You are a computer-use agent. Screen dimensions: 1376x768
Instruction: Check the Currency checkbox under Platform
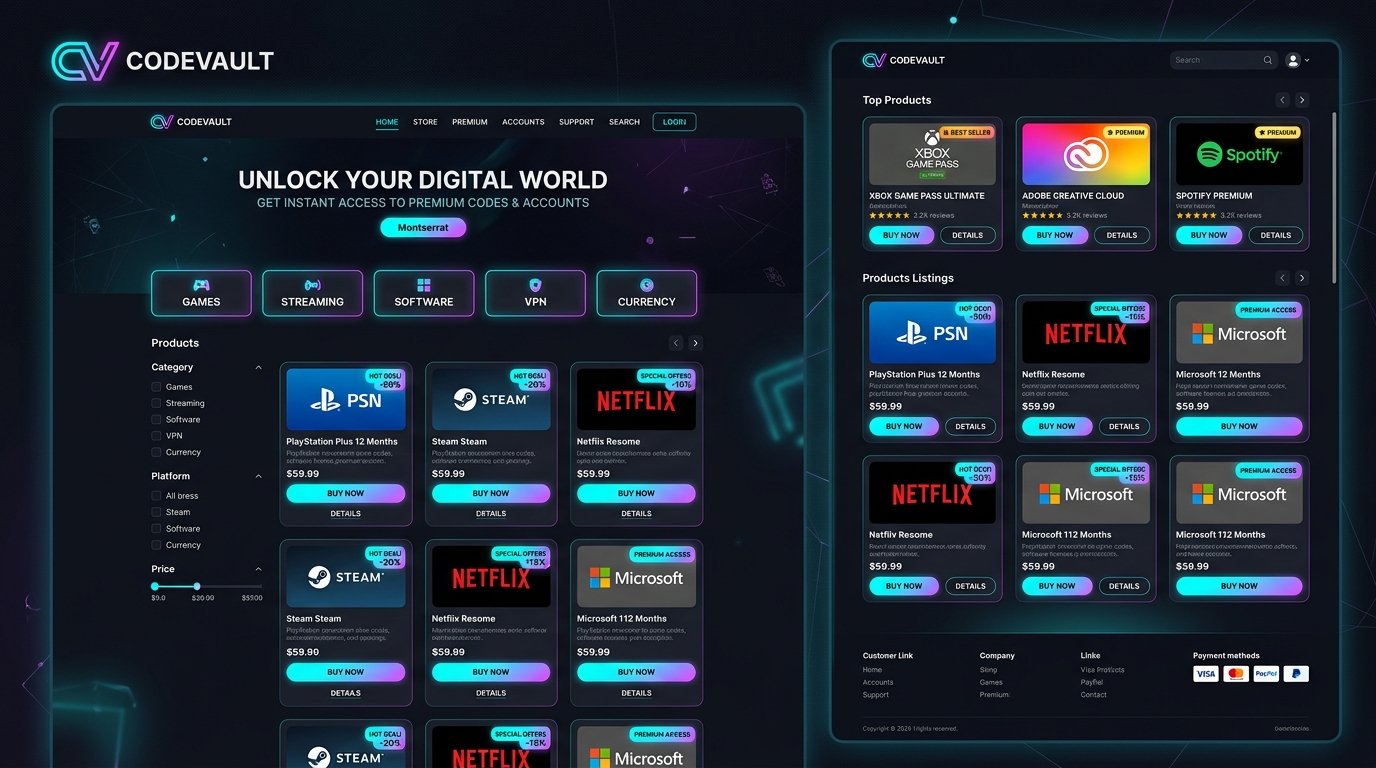coord(156,545)
